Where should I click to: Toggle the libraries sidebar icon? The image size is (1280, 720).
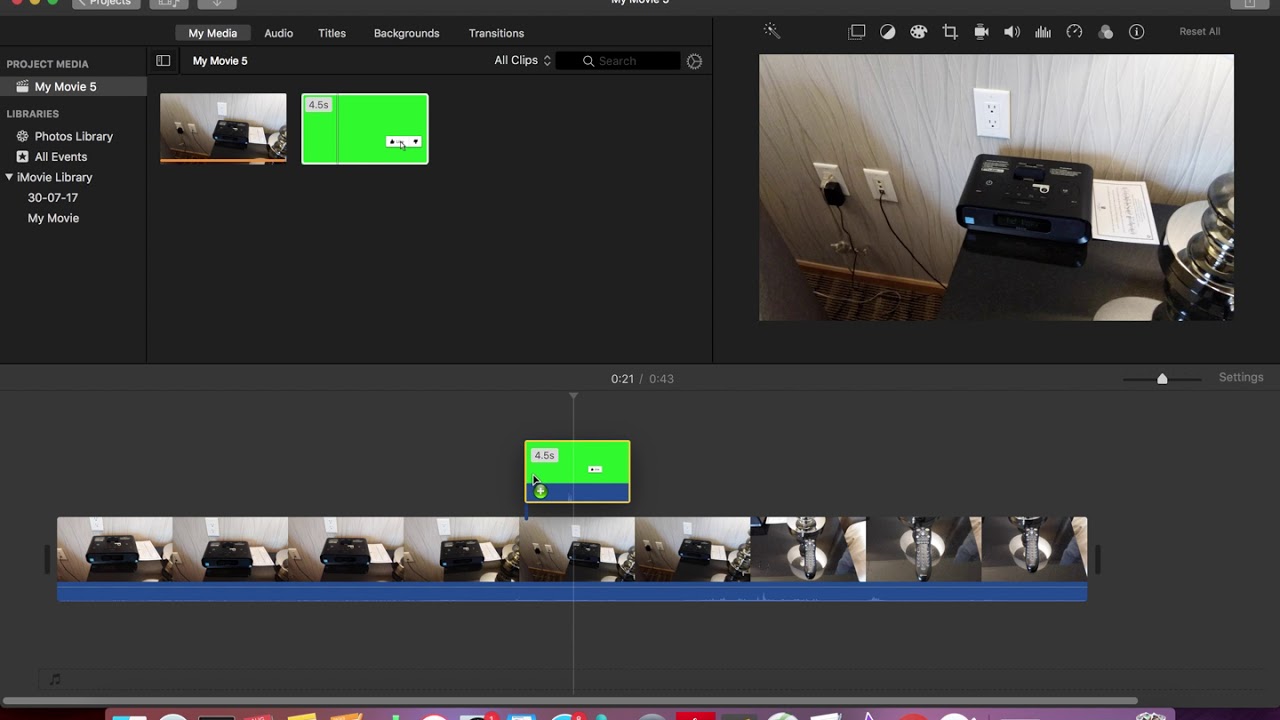pyautogui.click(x=163, y=61)
